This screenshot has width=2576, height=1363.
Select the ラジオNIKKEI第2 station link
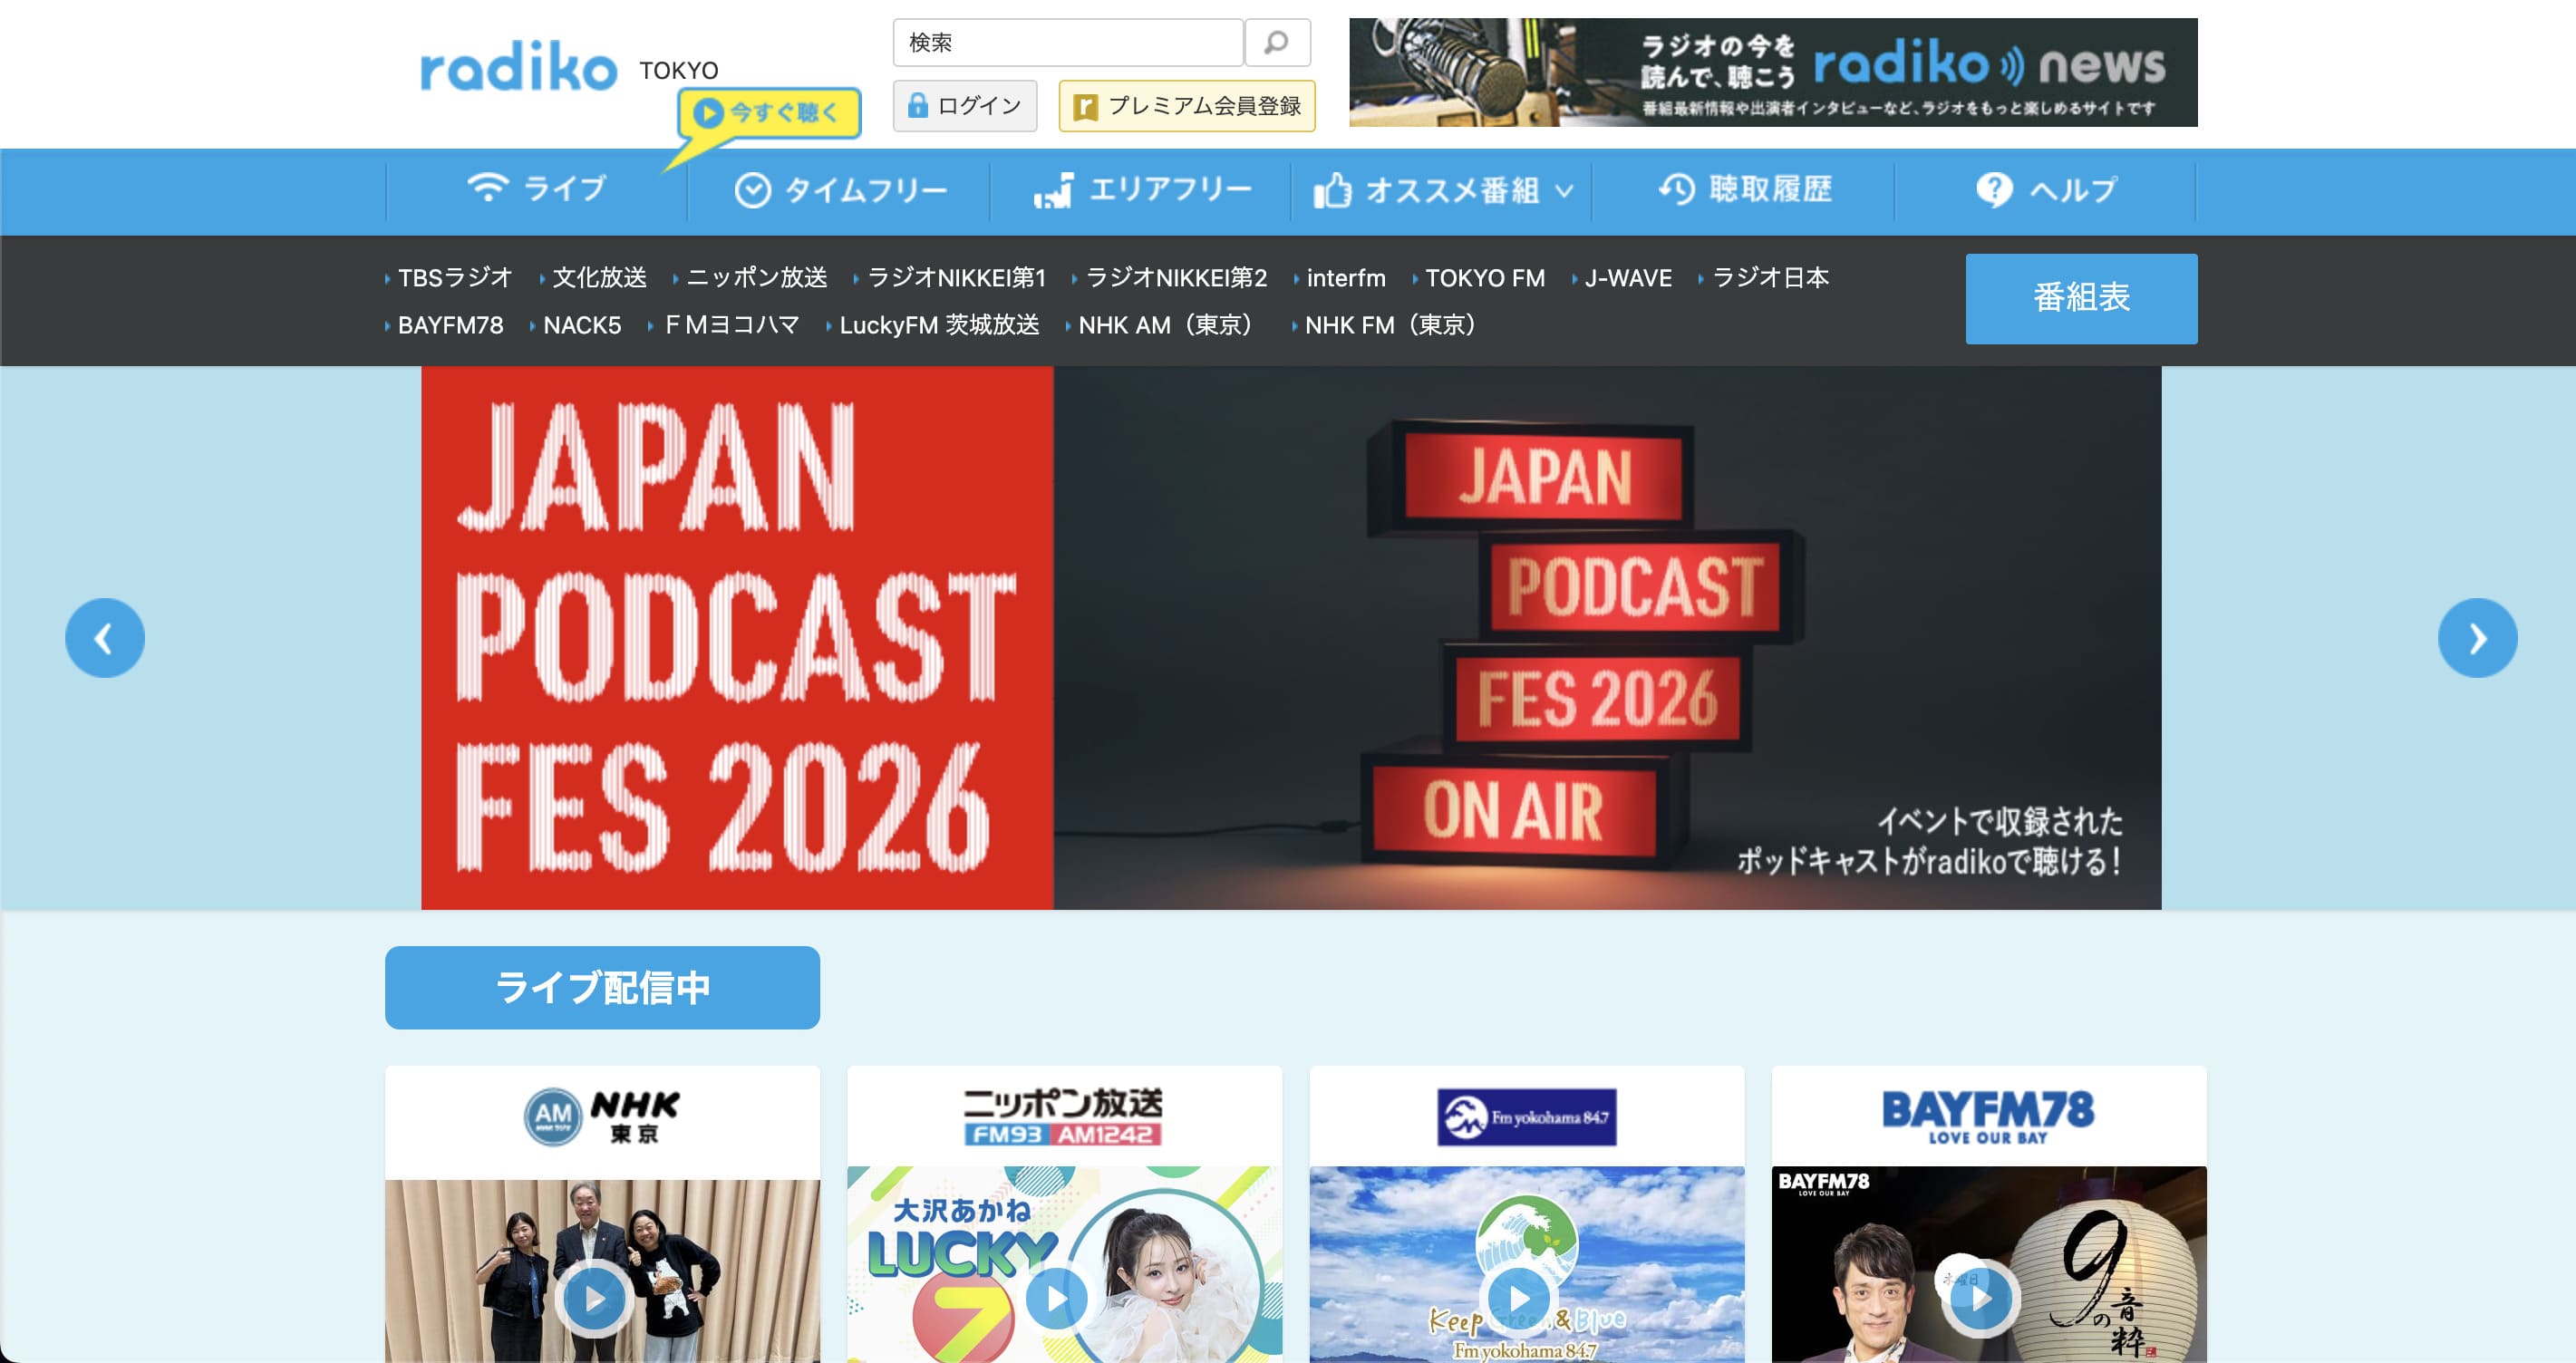tap(1176, 278)
